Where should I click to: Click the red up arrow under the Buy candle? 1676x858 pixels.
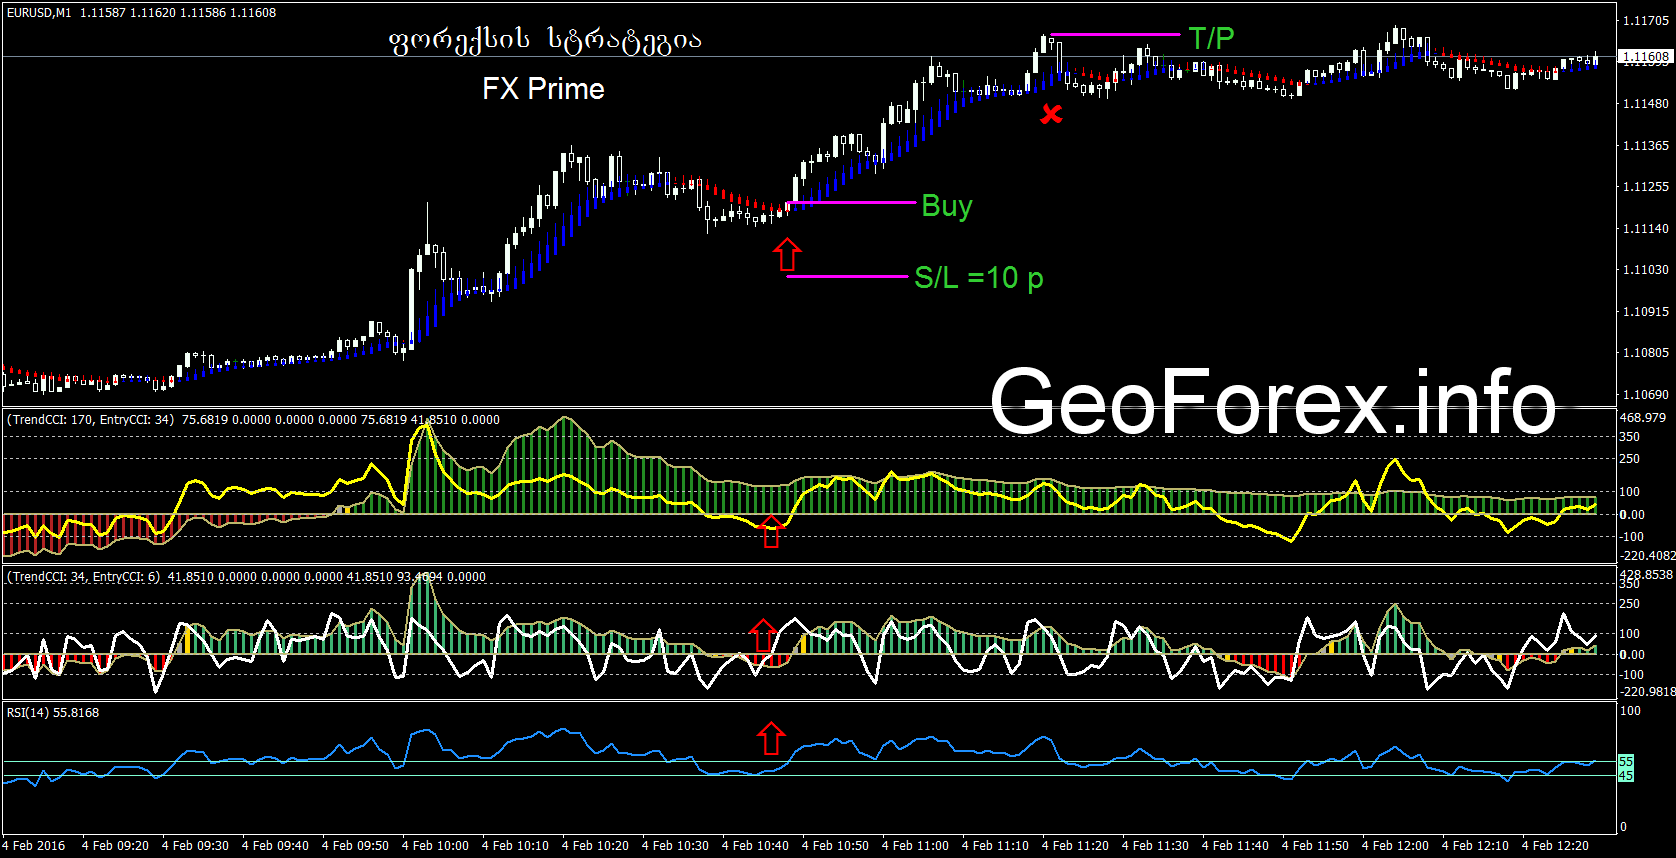787,255
